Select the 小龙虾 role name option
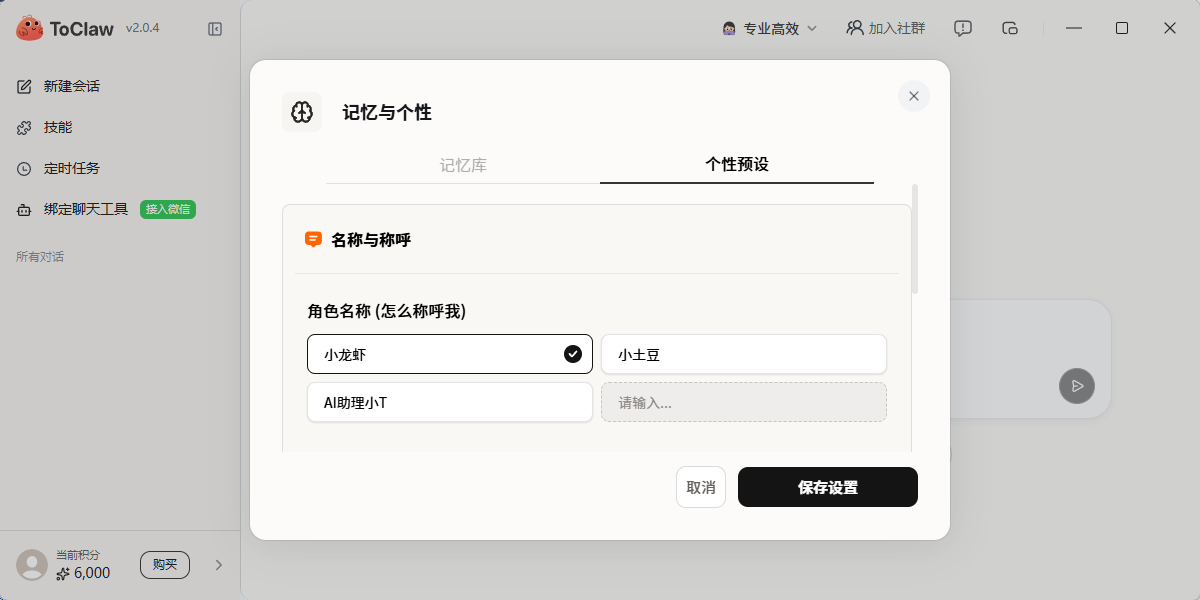This screenshot has height=600, width=1200. click(x=449, y=354)
